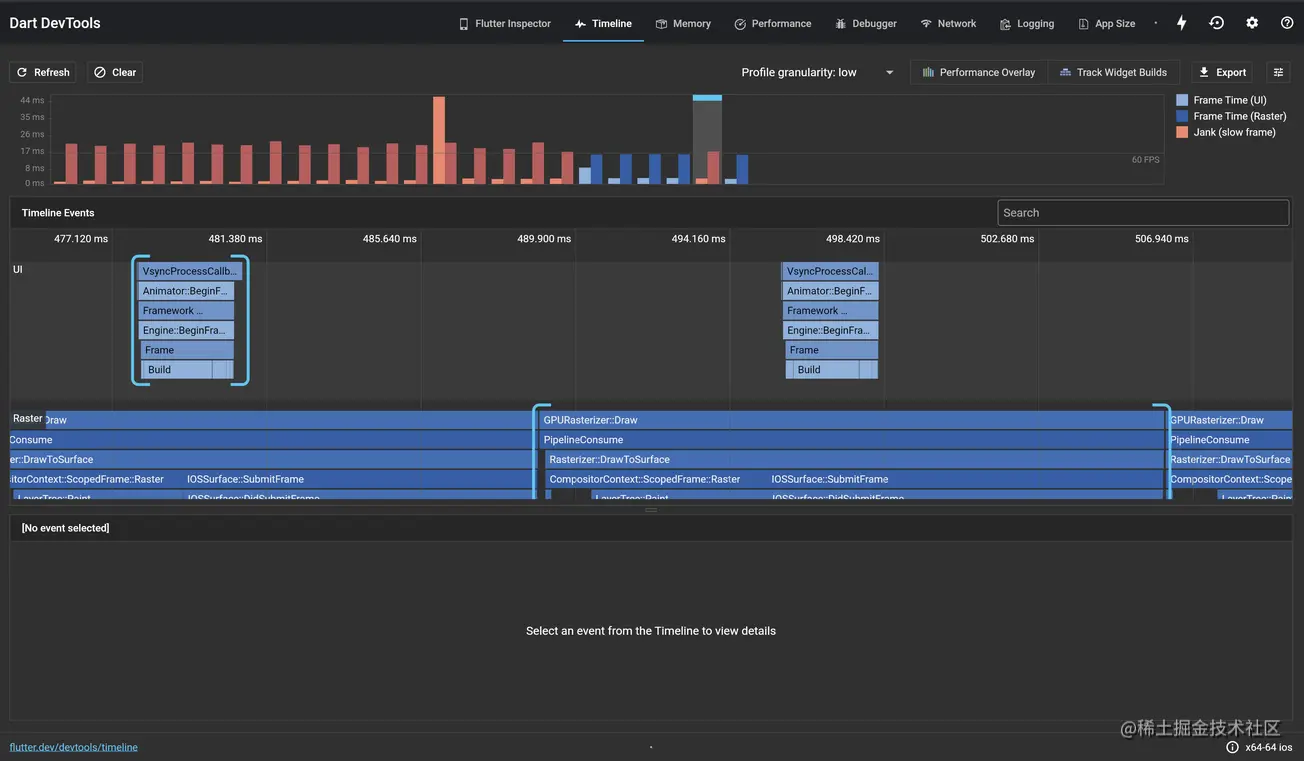Image resolution: width=1304 pixels, height=761 pixels.
Task: Trigger hot reload with the lightning icon
Action: 1181,23
